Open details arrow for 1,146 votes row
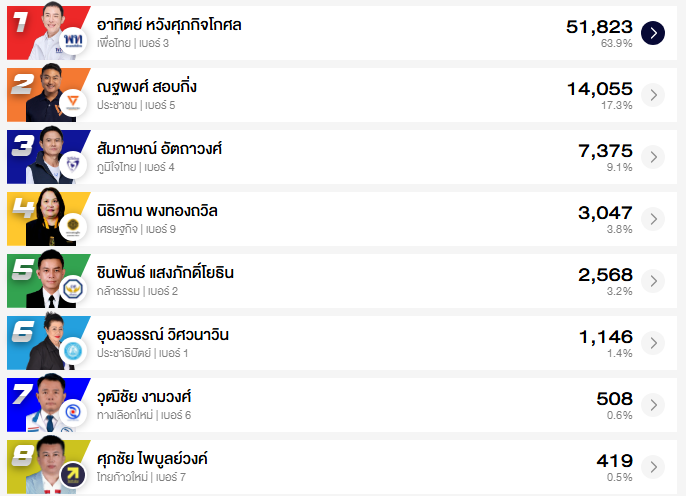The height and width of the screenshot is (496, 686). point(653,343)
